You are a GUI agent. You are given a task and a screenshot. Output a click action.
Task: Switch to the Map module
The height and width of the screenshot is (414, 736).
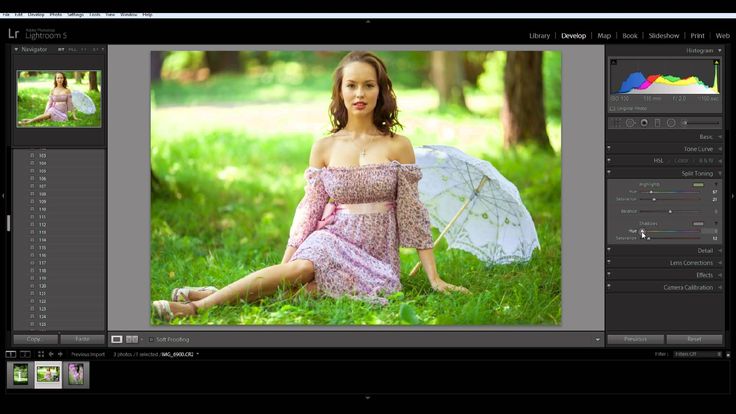604,36
